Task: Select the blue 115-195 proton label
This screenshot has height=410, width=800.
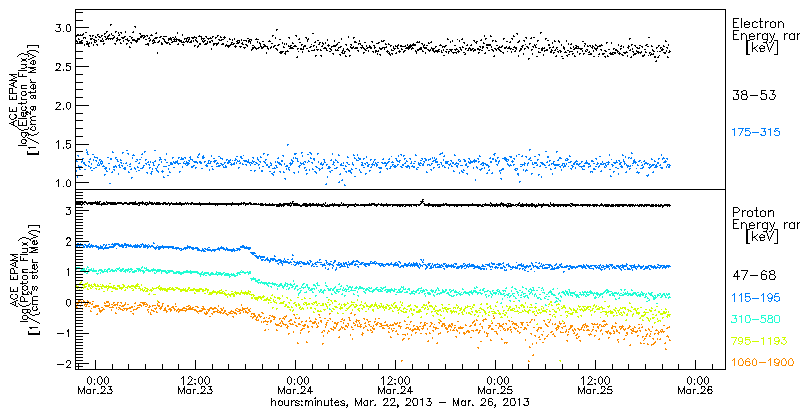Action: click(x=757, y=298)
